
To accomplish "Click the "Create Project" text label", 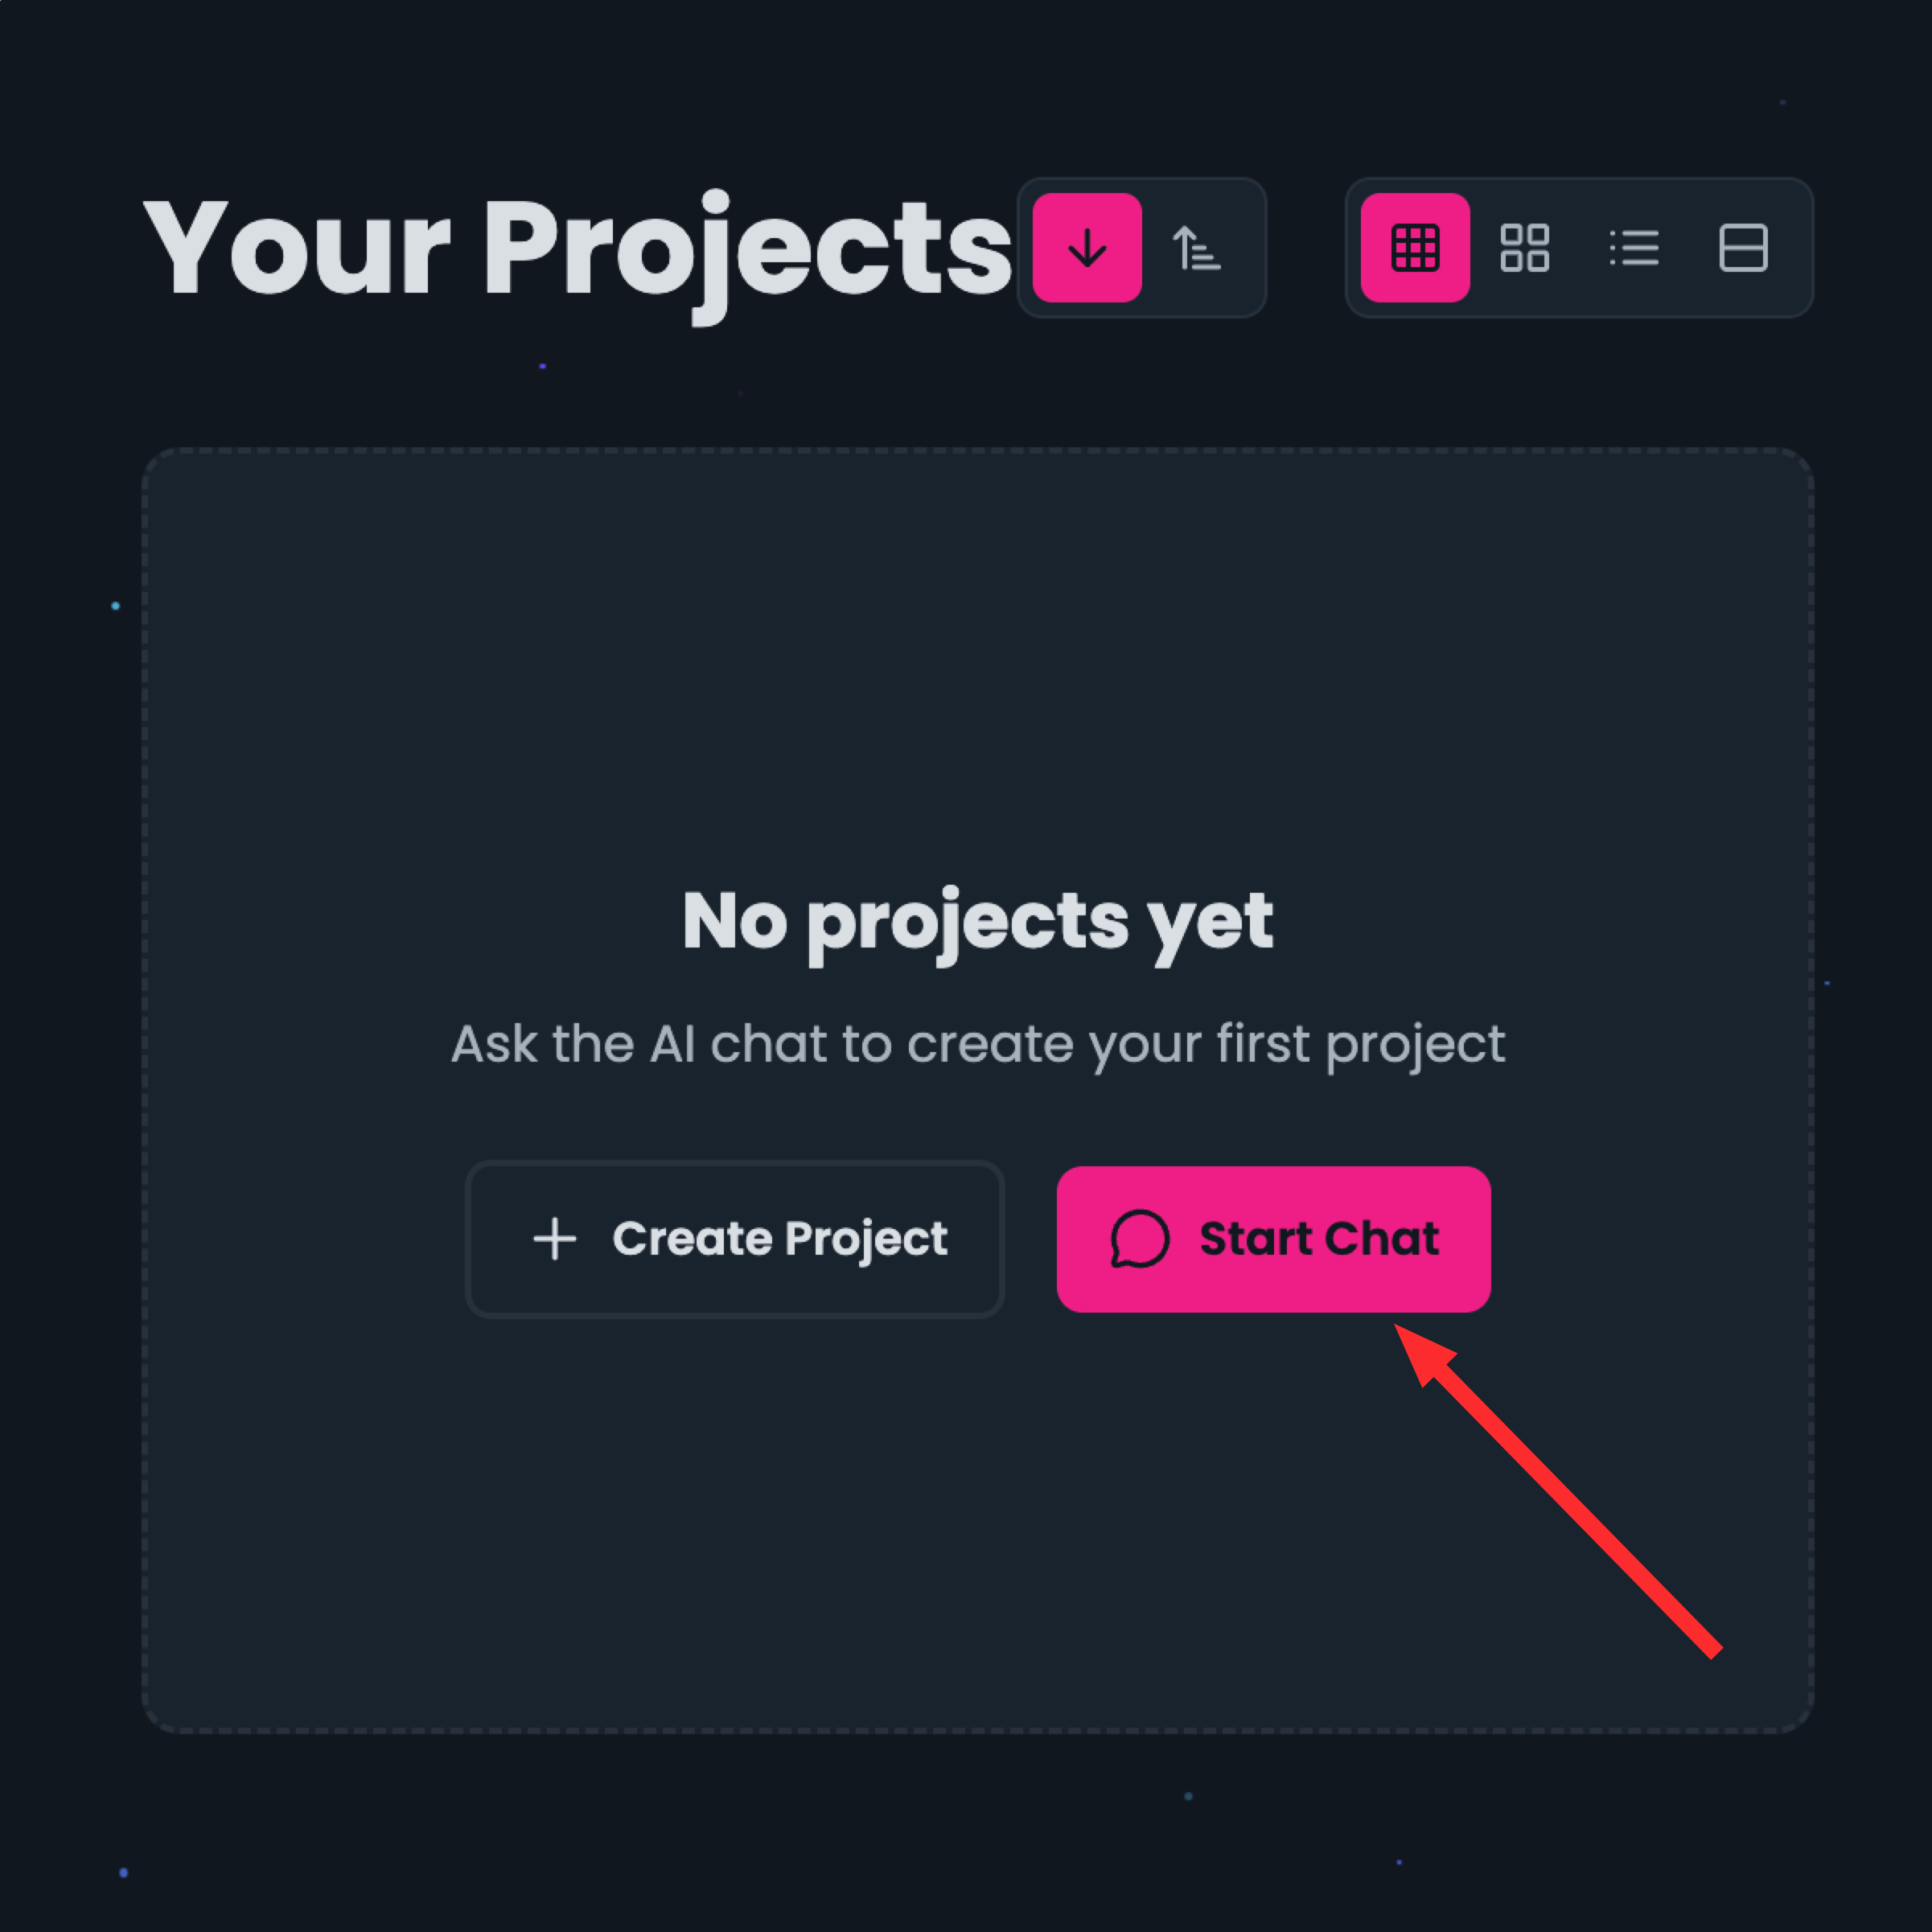I will (780, 1239).
